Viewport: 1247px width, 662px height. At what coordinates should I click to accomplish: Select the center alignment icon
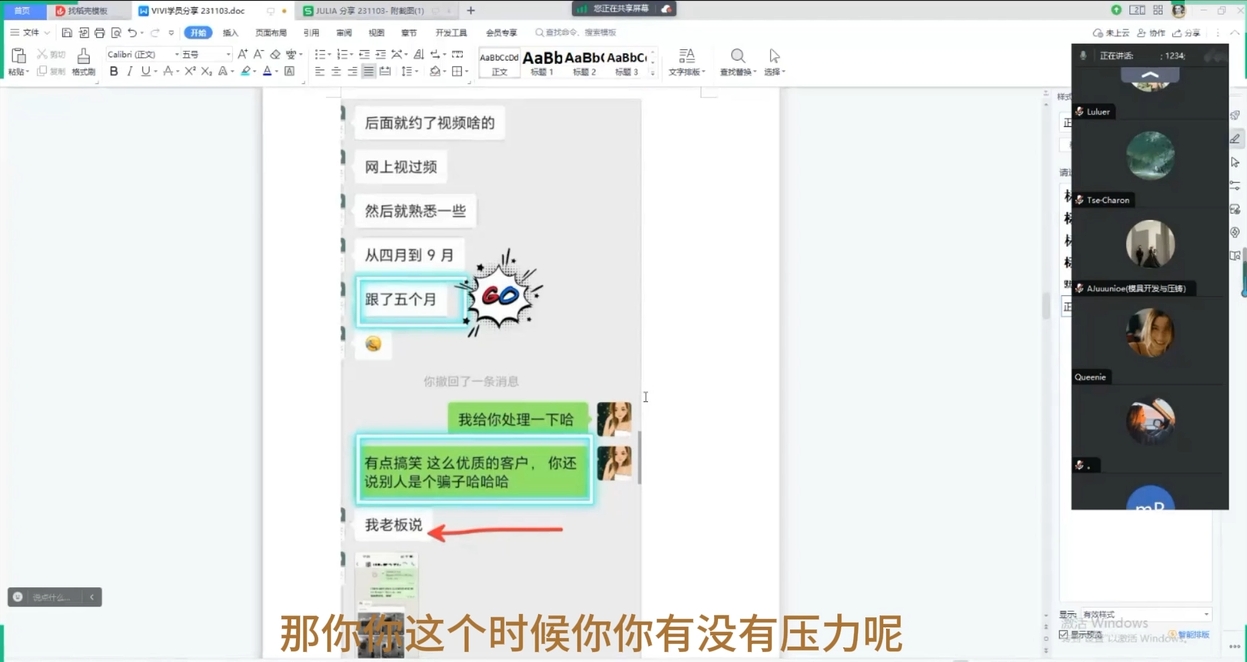click(334, 70)
